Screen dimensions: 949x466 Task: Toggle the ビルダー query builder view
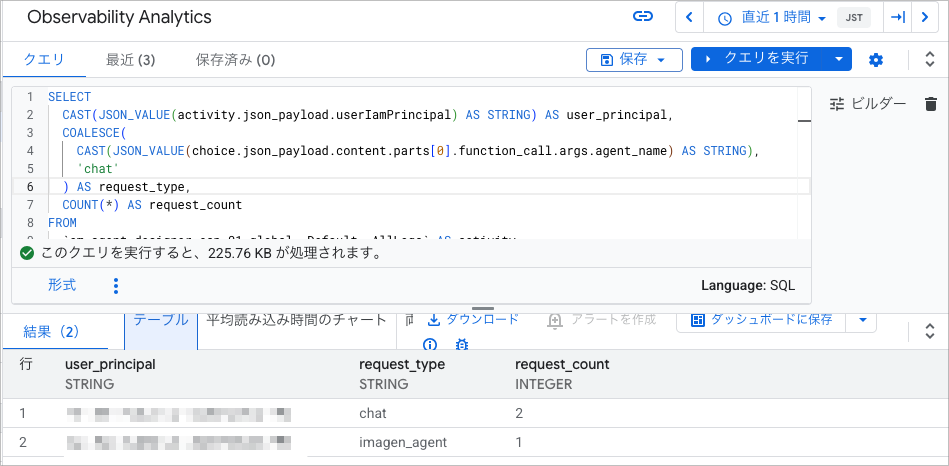click(868, 104)
